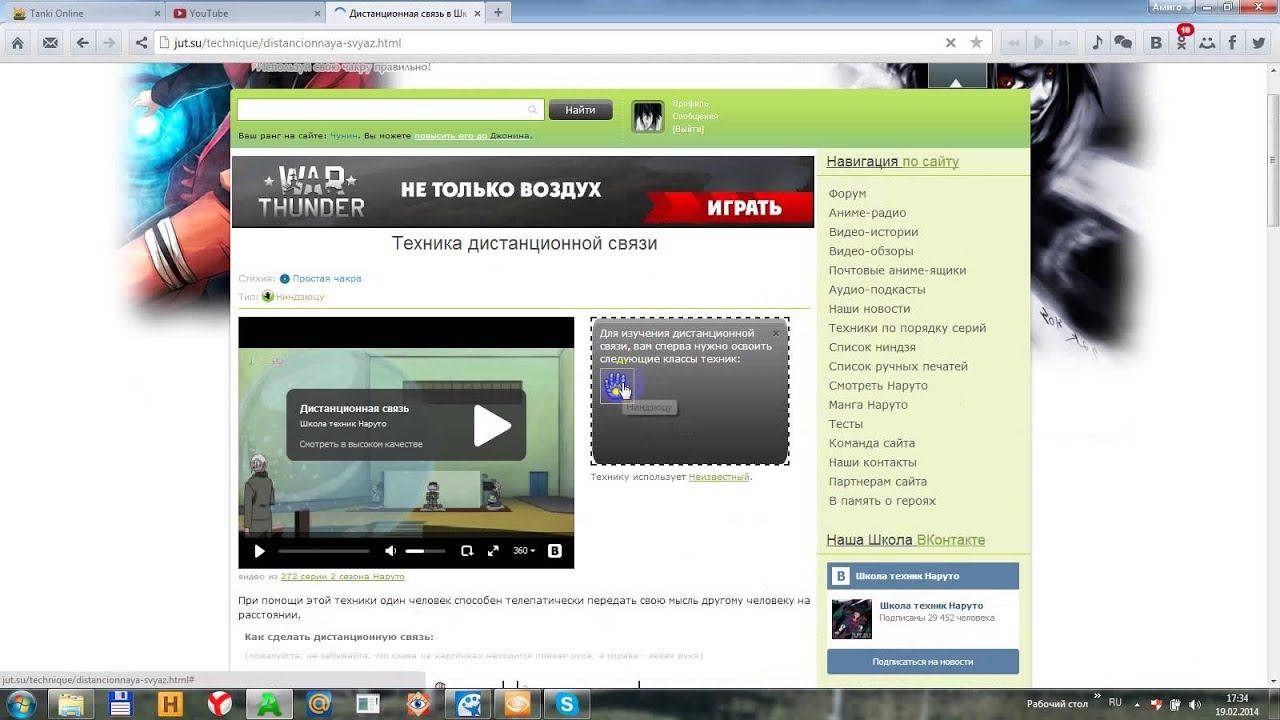Click the address bar URL field

pyautogui.click(x=548, y=43)
